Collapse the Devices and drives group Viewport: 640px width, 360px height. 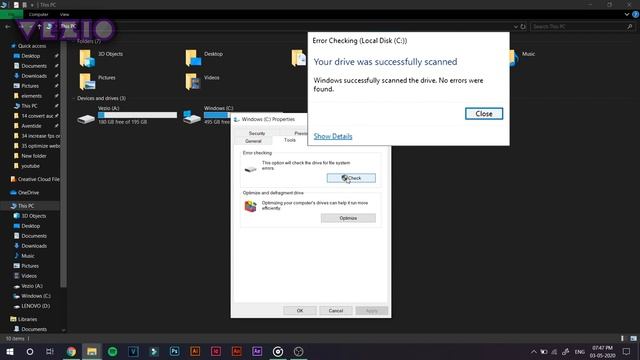(x=74, y=98)
